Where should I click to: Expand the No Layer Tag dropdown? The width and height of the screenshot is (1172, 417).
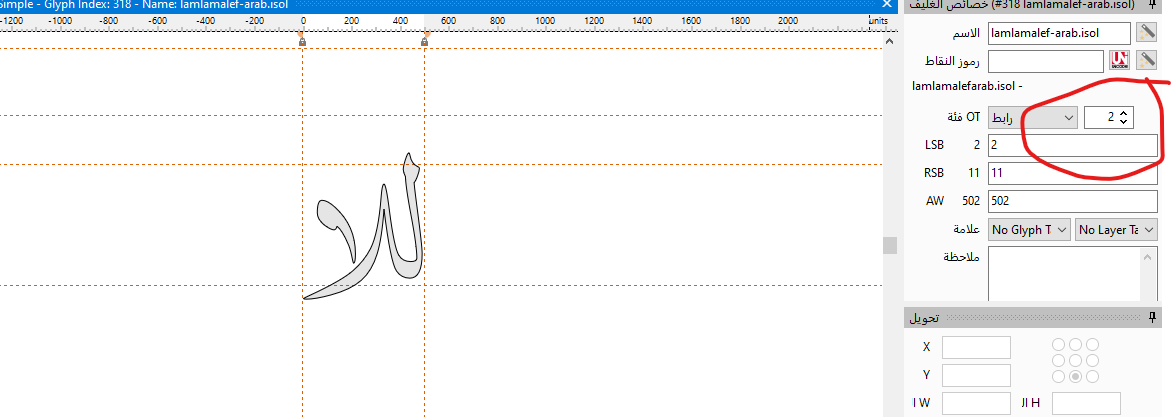pyautogui.click(x=1115, y=230)
